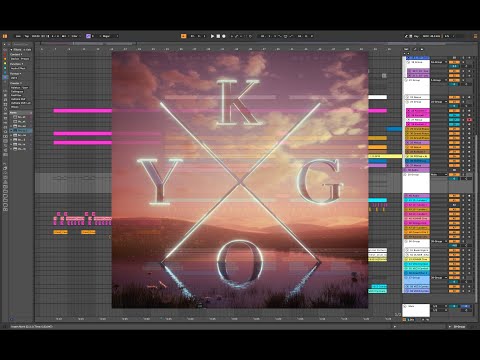Click the Tap tempo button
The width and height of the screenshot is (480, 360).
[27, 36]
